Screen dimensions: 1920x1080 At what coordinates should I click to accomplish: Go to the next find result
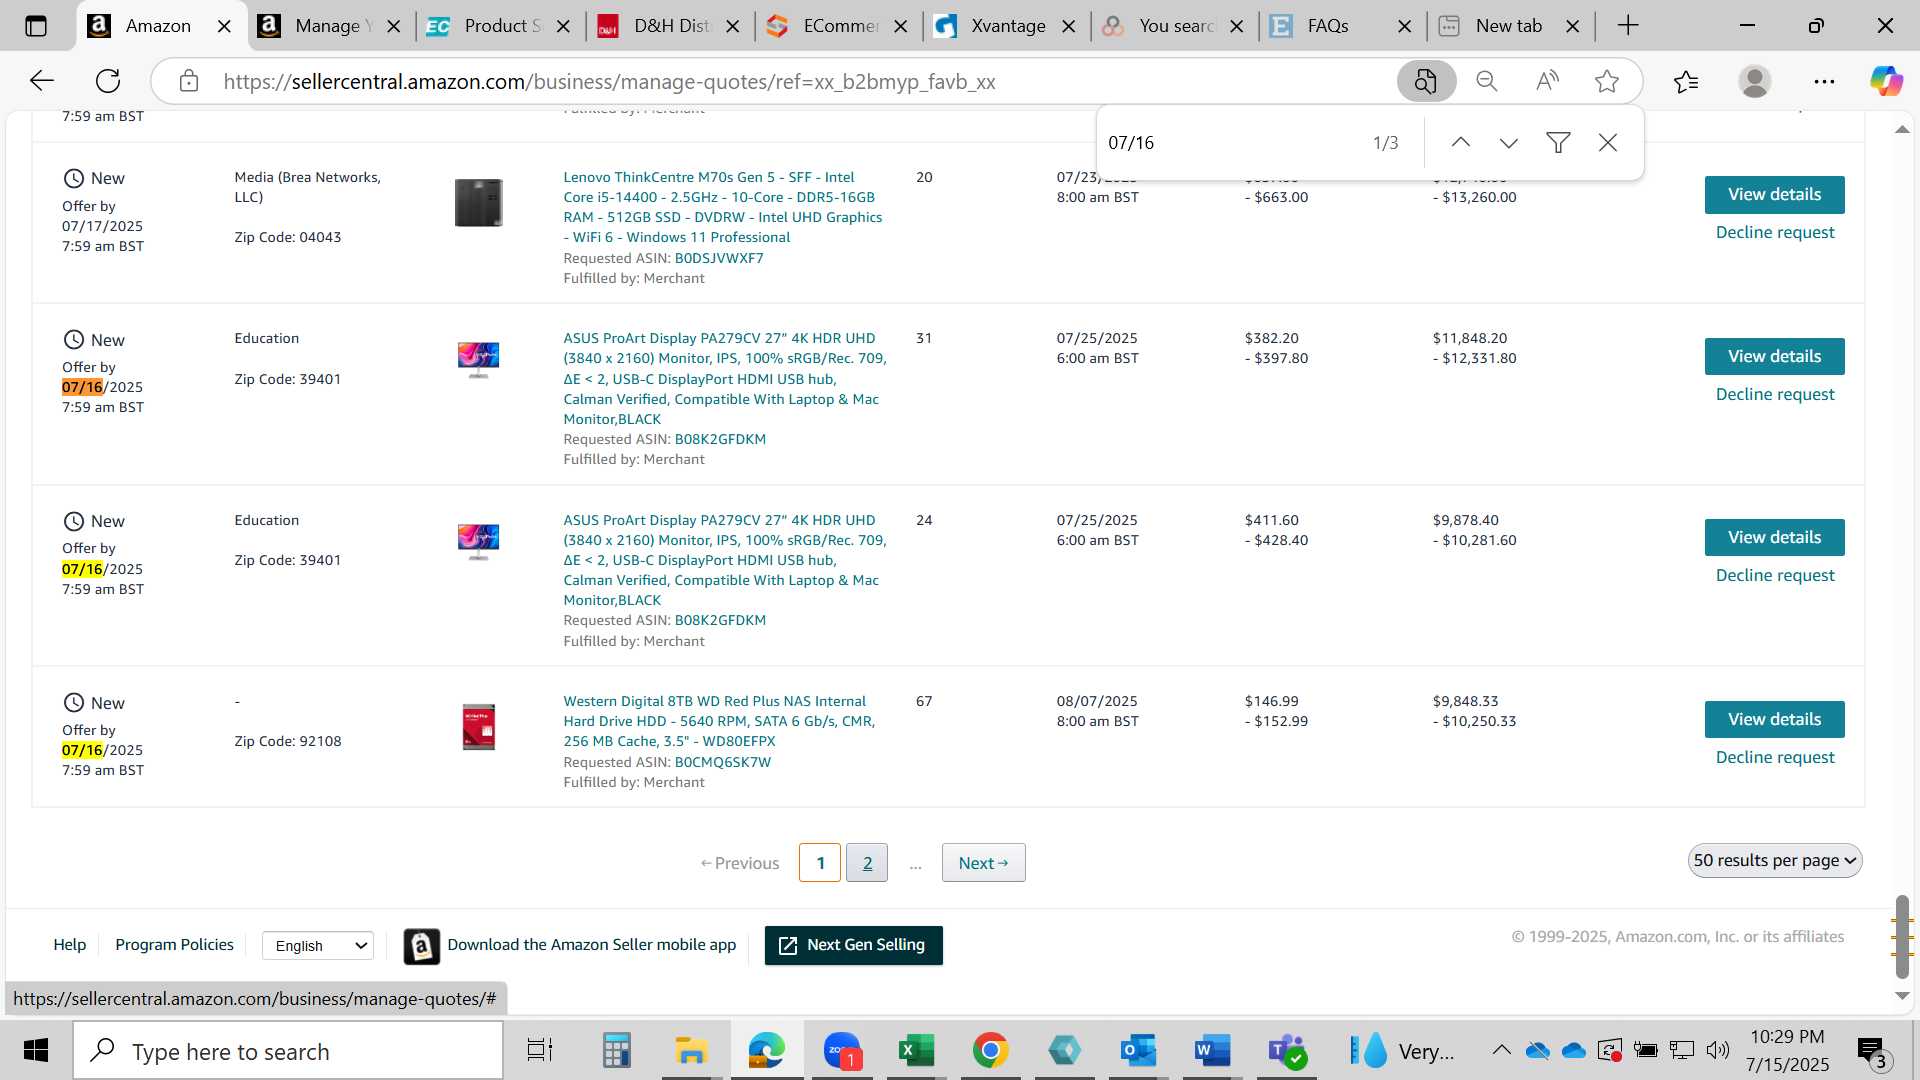[1509, 142]
